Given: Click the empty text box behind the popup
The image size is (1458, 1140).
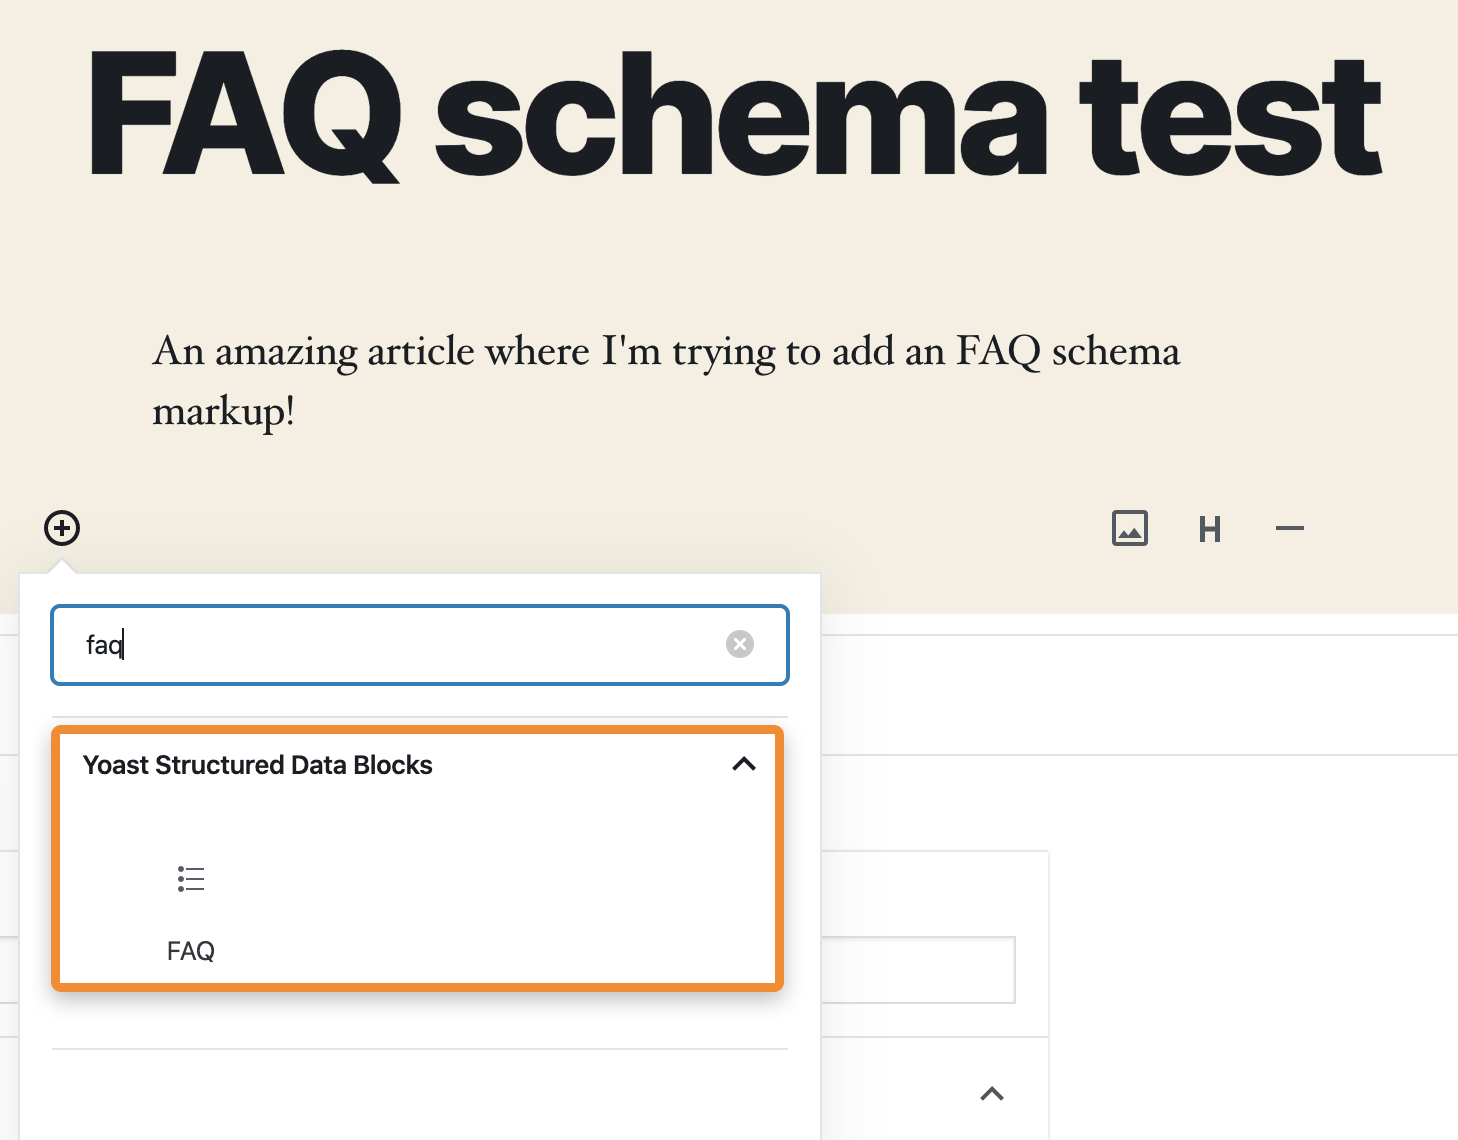Looking at the screenshot, I should [x=930, y=970].
